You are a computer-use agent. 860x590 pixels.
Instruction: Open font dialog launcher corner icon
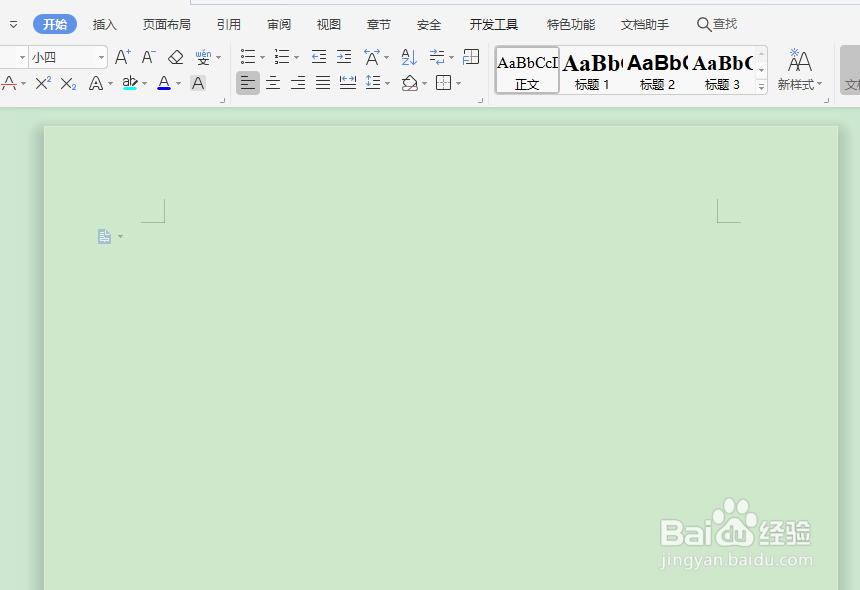coord(222,100)
